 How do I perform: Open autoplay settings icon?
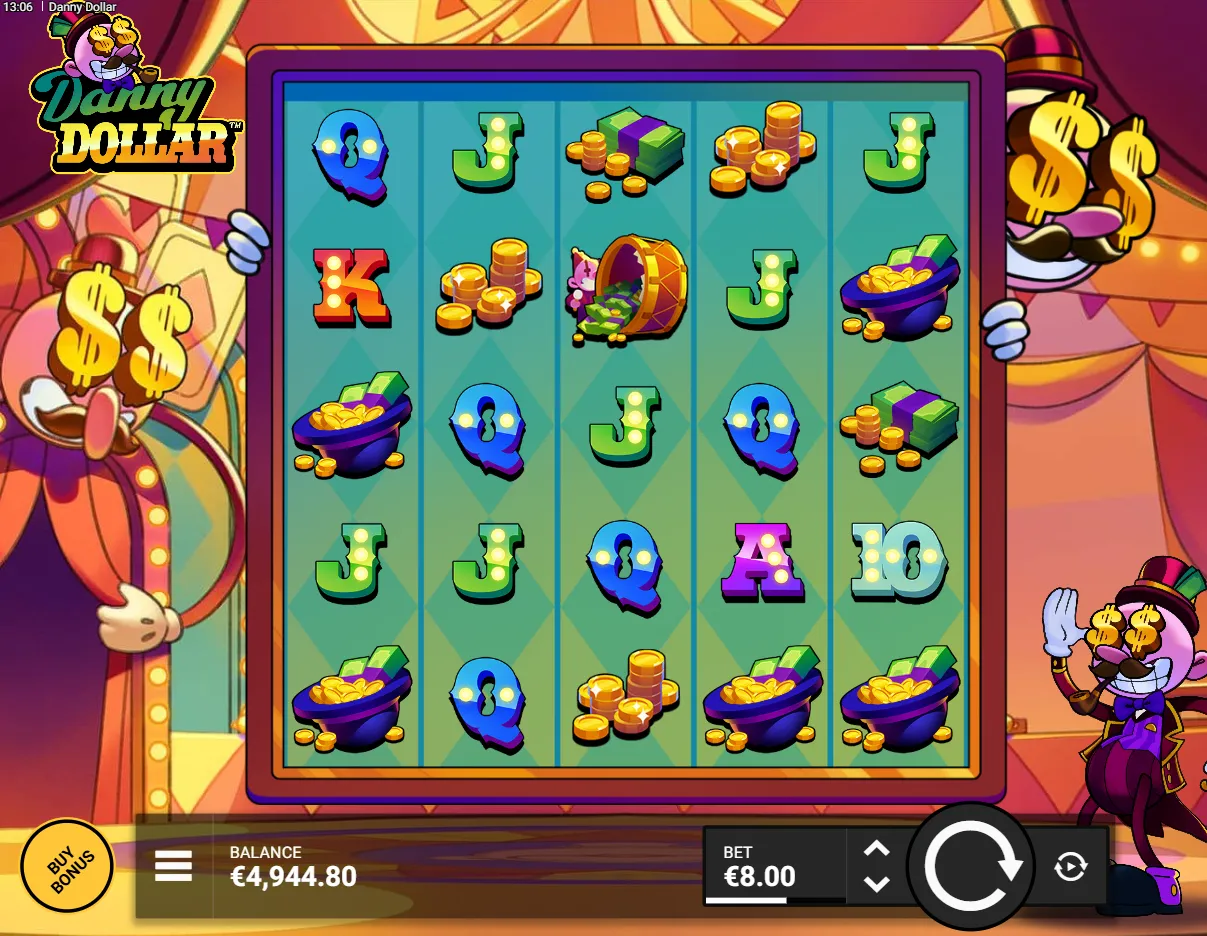(1071, 867)
